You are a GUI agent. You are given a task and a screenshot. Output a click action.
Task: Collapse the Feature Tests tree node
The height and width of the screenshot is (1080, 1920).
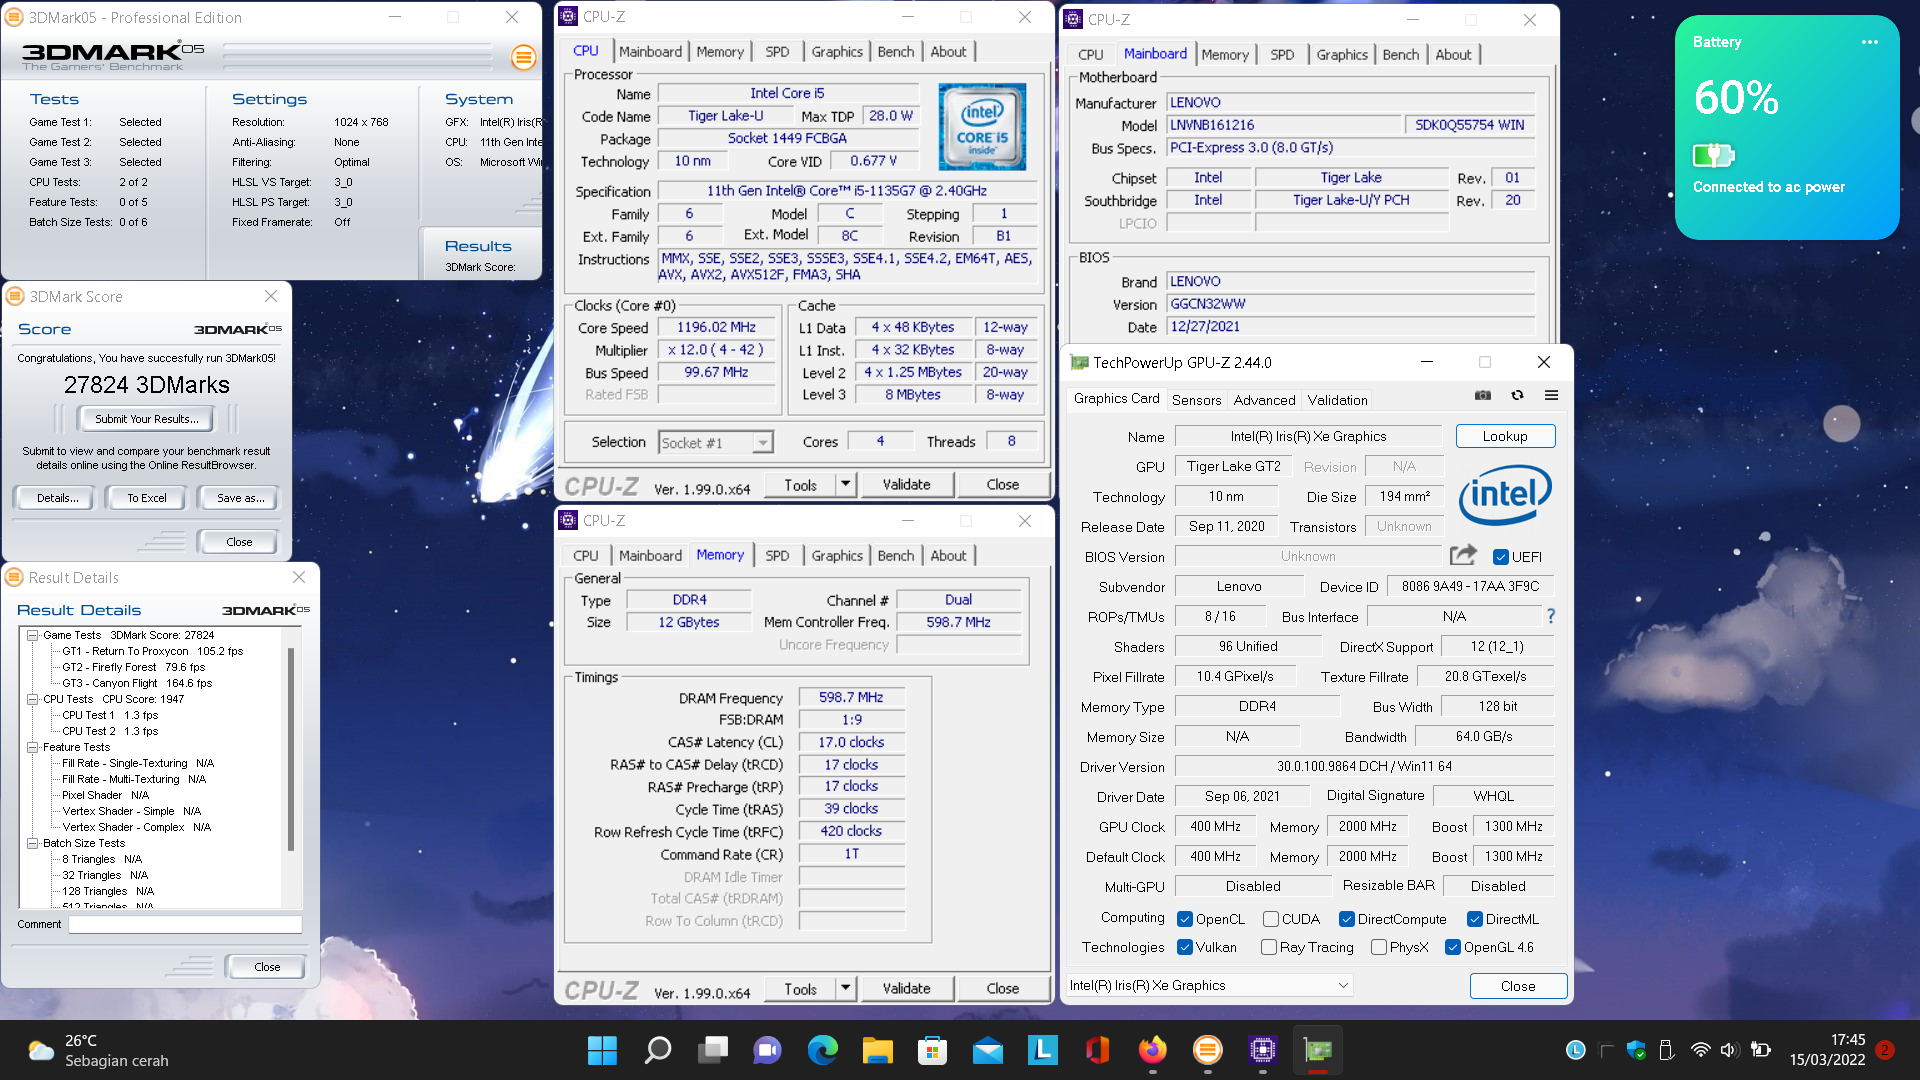pyautogui.click(x=32, y=747)
